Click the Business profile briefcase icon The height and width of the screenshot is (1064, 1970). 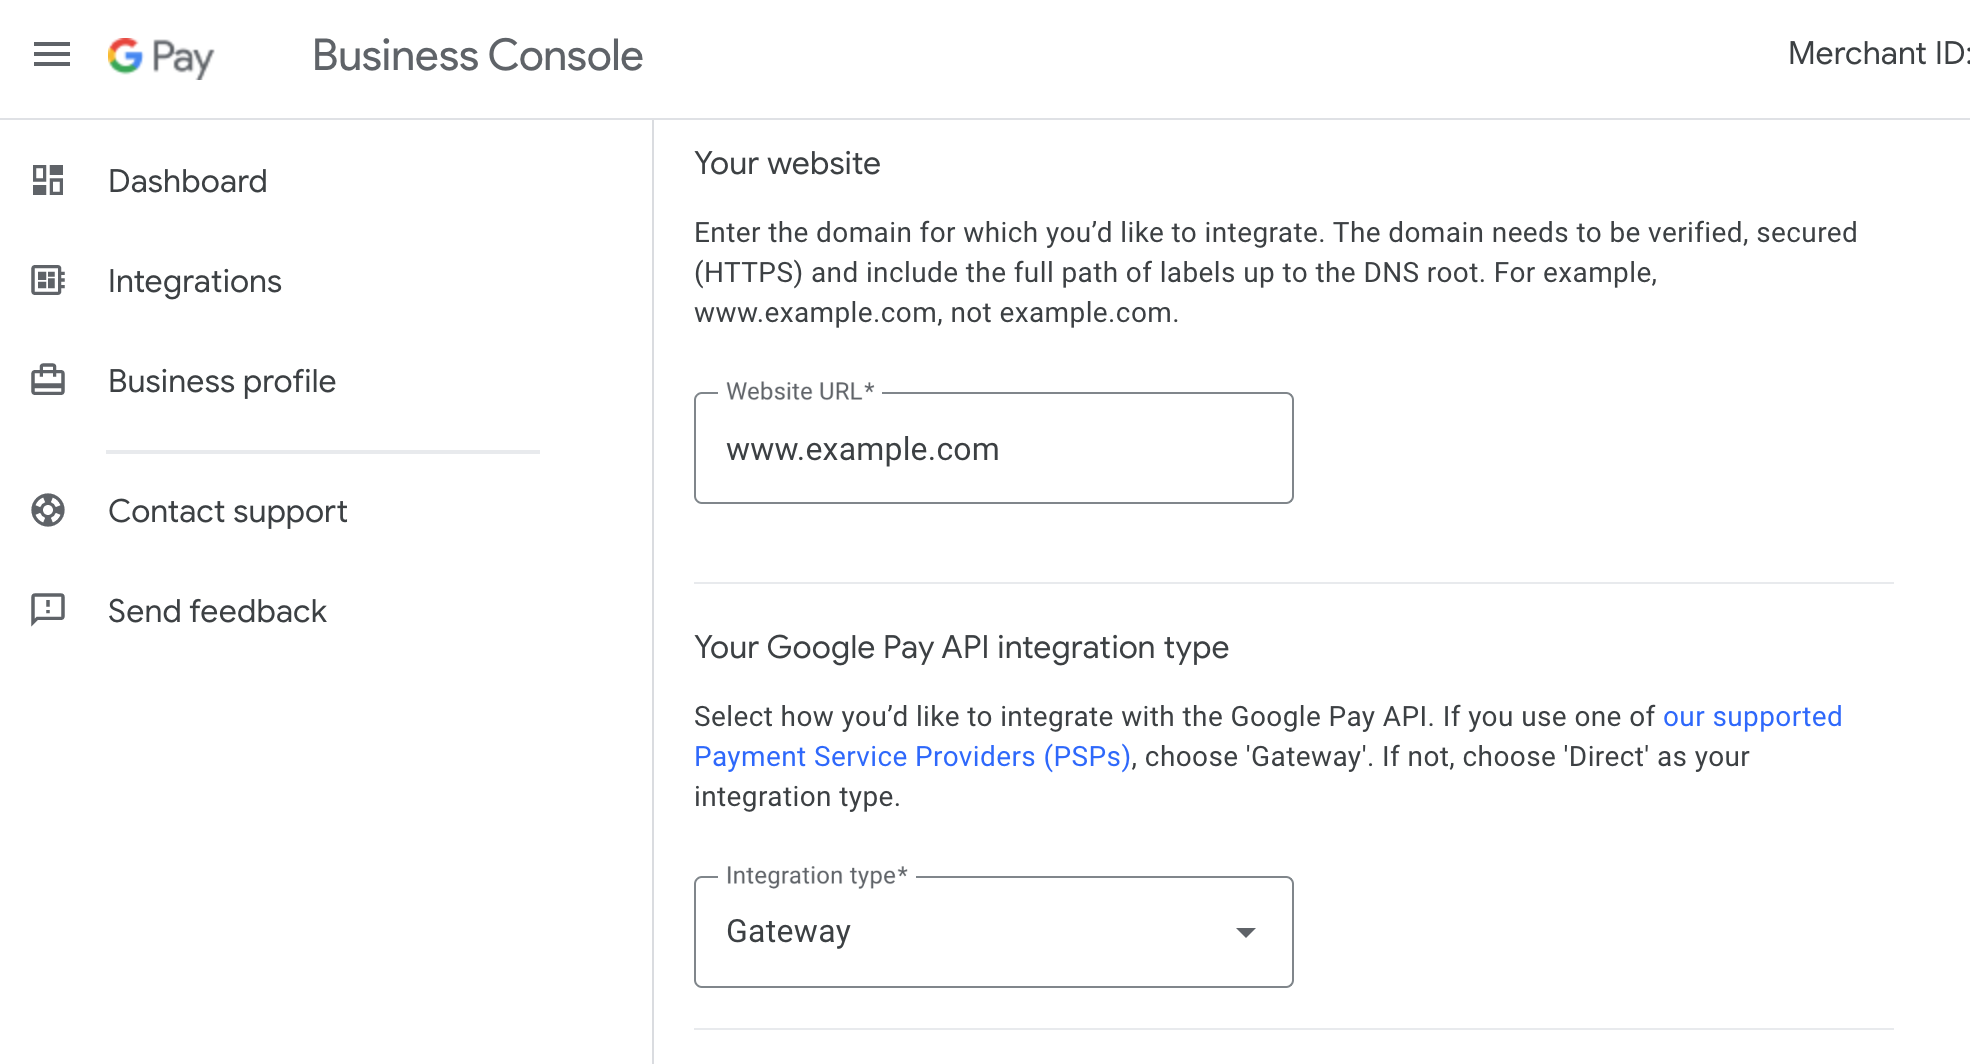tap(48, 380)
